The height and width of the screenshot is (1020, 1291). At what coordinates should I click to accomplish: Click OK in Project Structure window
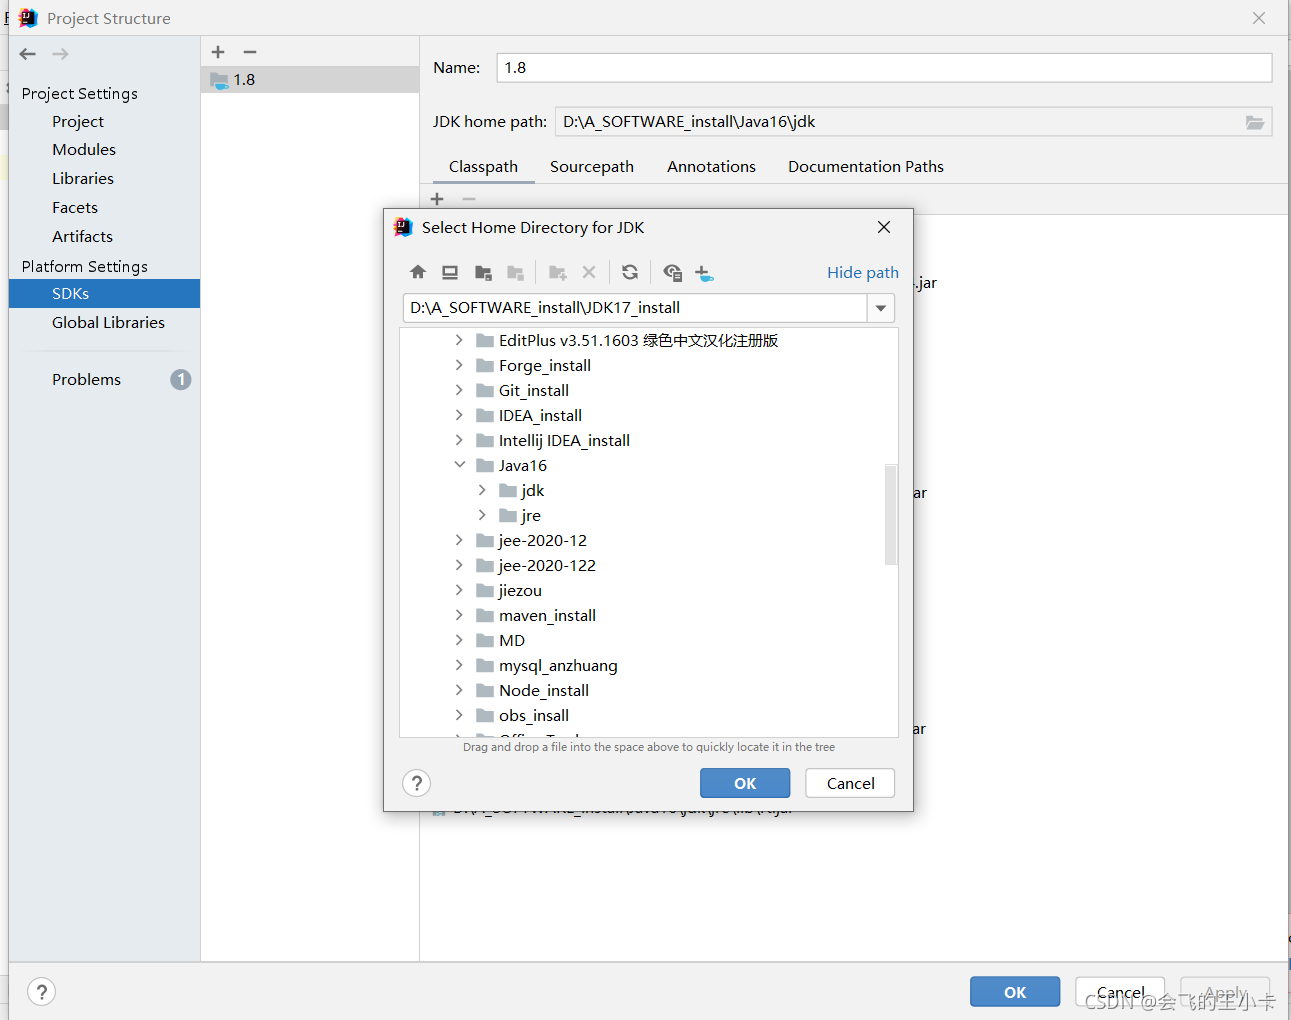coord(1015,992)
